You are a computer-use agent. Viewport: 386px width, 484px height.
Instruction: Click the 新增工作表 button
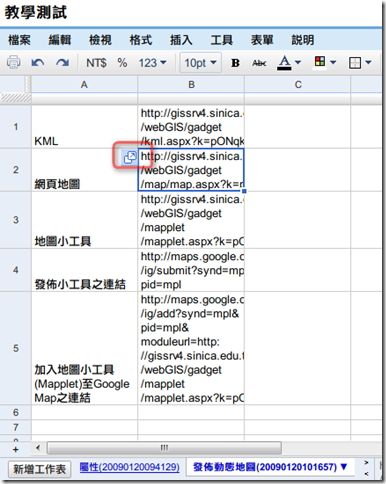click(39, 469)
